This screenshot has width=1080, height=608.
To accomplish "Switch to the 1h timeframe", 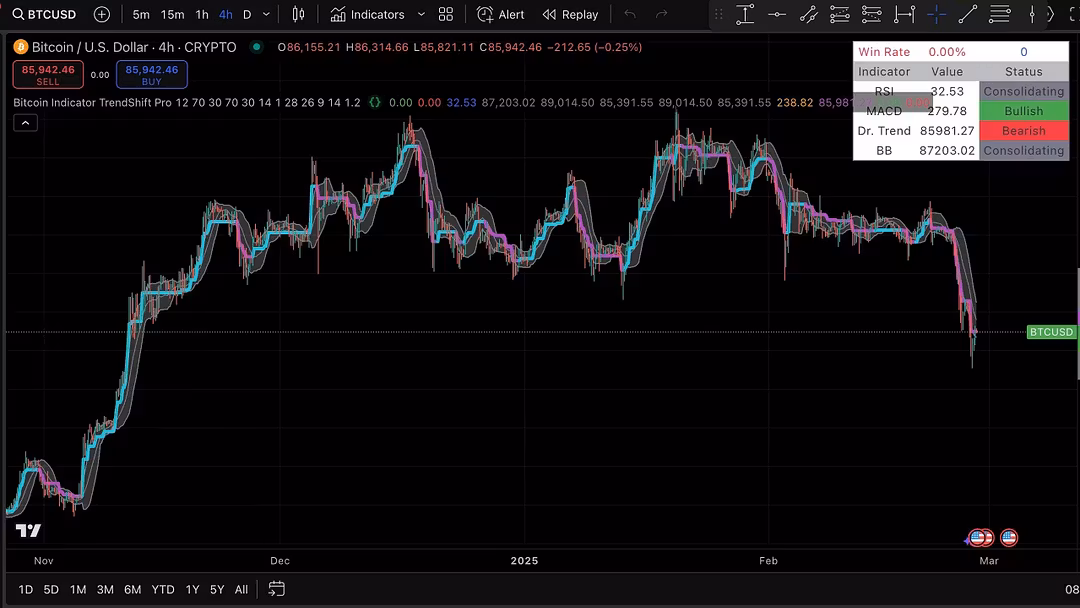I will tap(202, 14).
